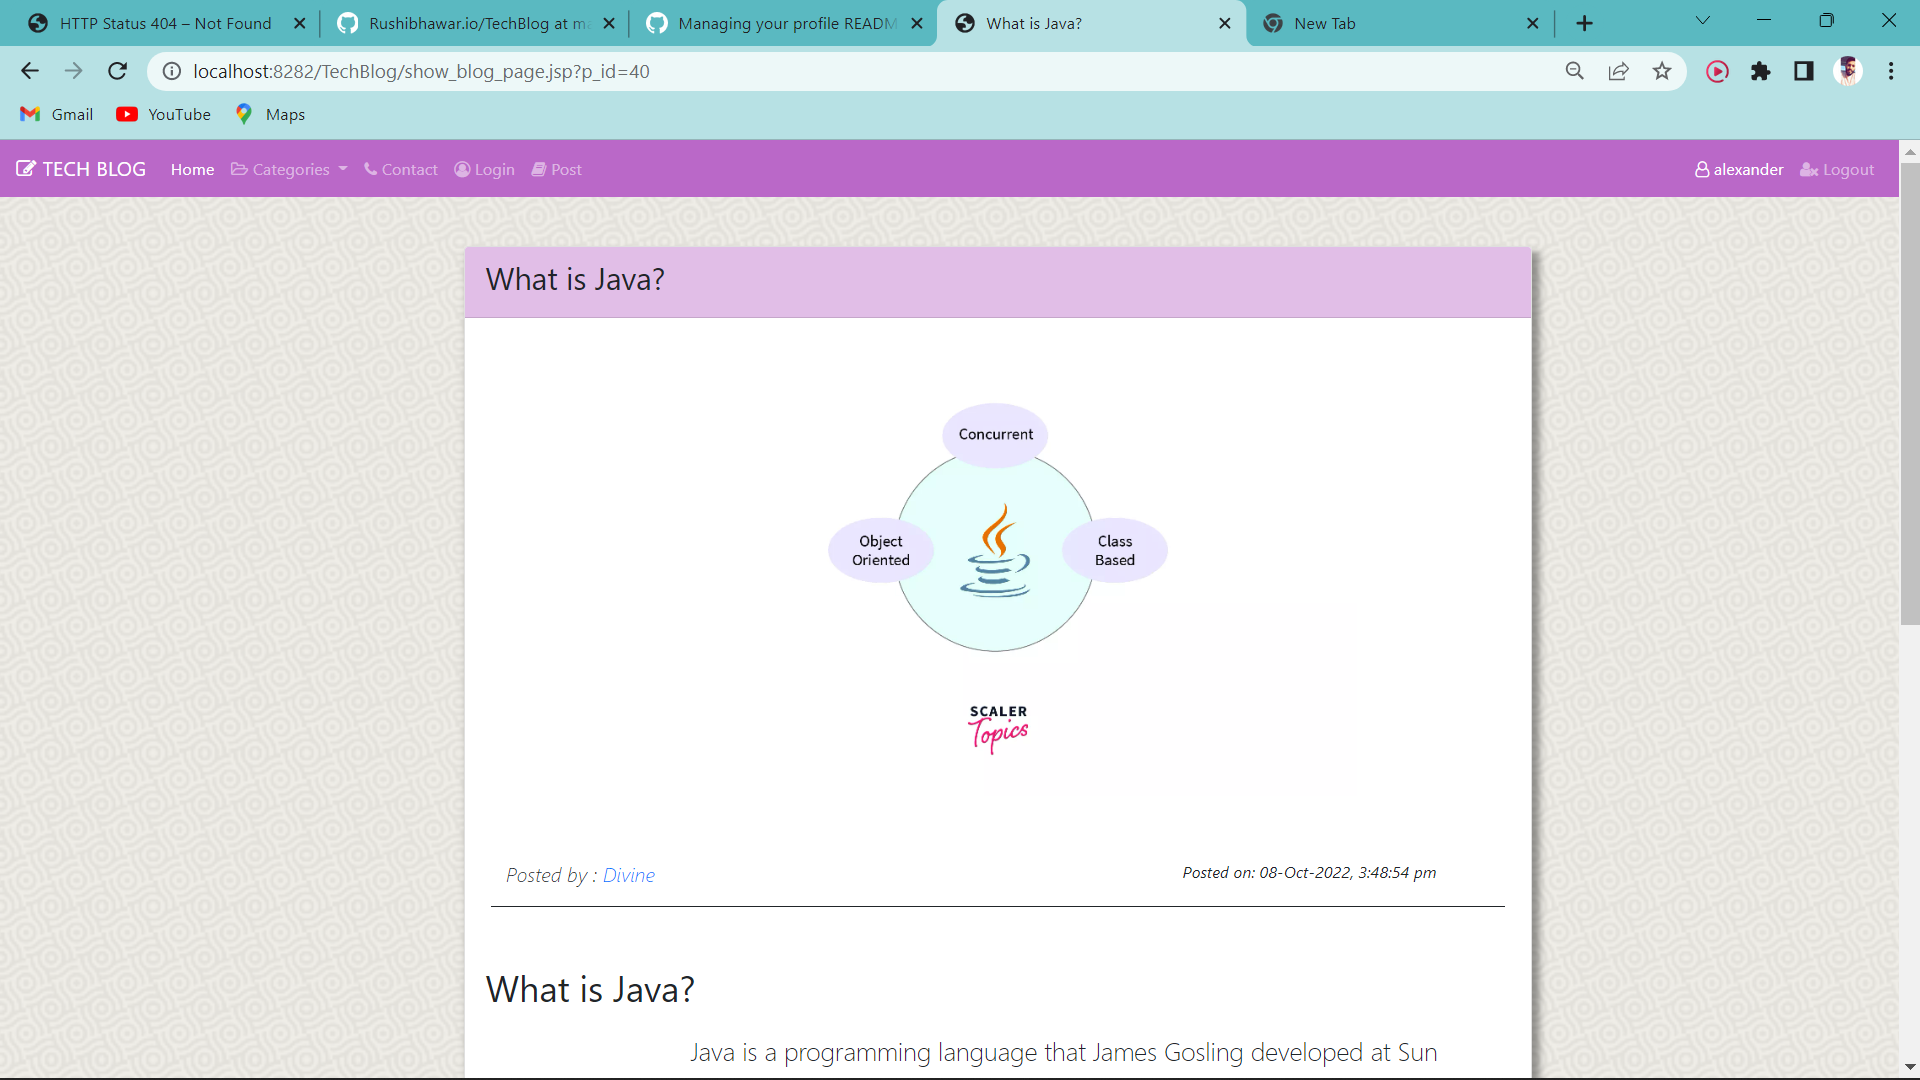Select the HTTP Status 404 tab
The width and height of the screenshot is (1920, 1080).
tap(160, 22)
